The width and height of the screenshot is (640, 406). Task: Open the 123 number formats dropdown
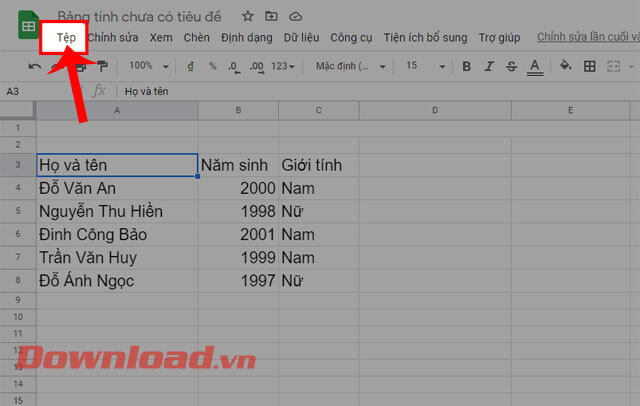pyautogui.click(x=282, y=66)
